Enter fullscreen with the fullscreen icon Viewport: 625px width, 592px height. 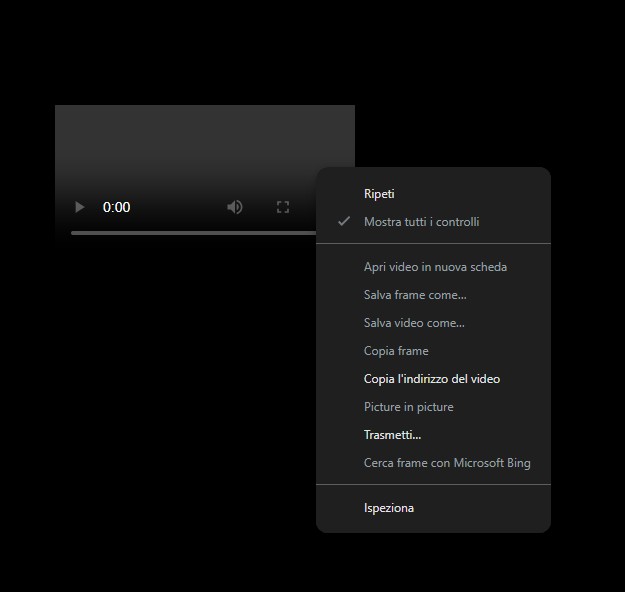pyautogui.click(x=283, y=207)
